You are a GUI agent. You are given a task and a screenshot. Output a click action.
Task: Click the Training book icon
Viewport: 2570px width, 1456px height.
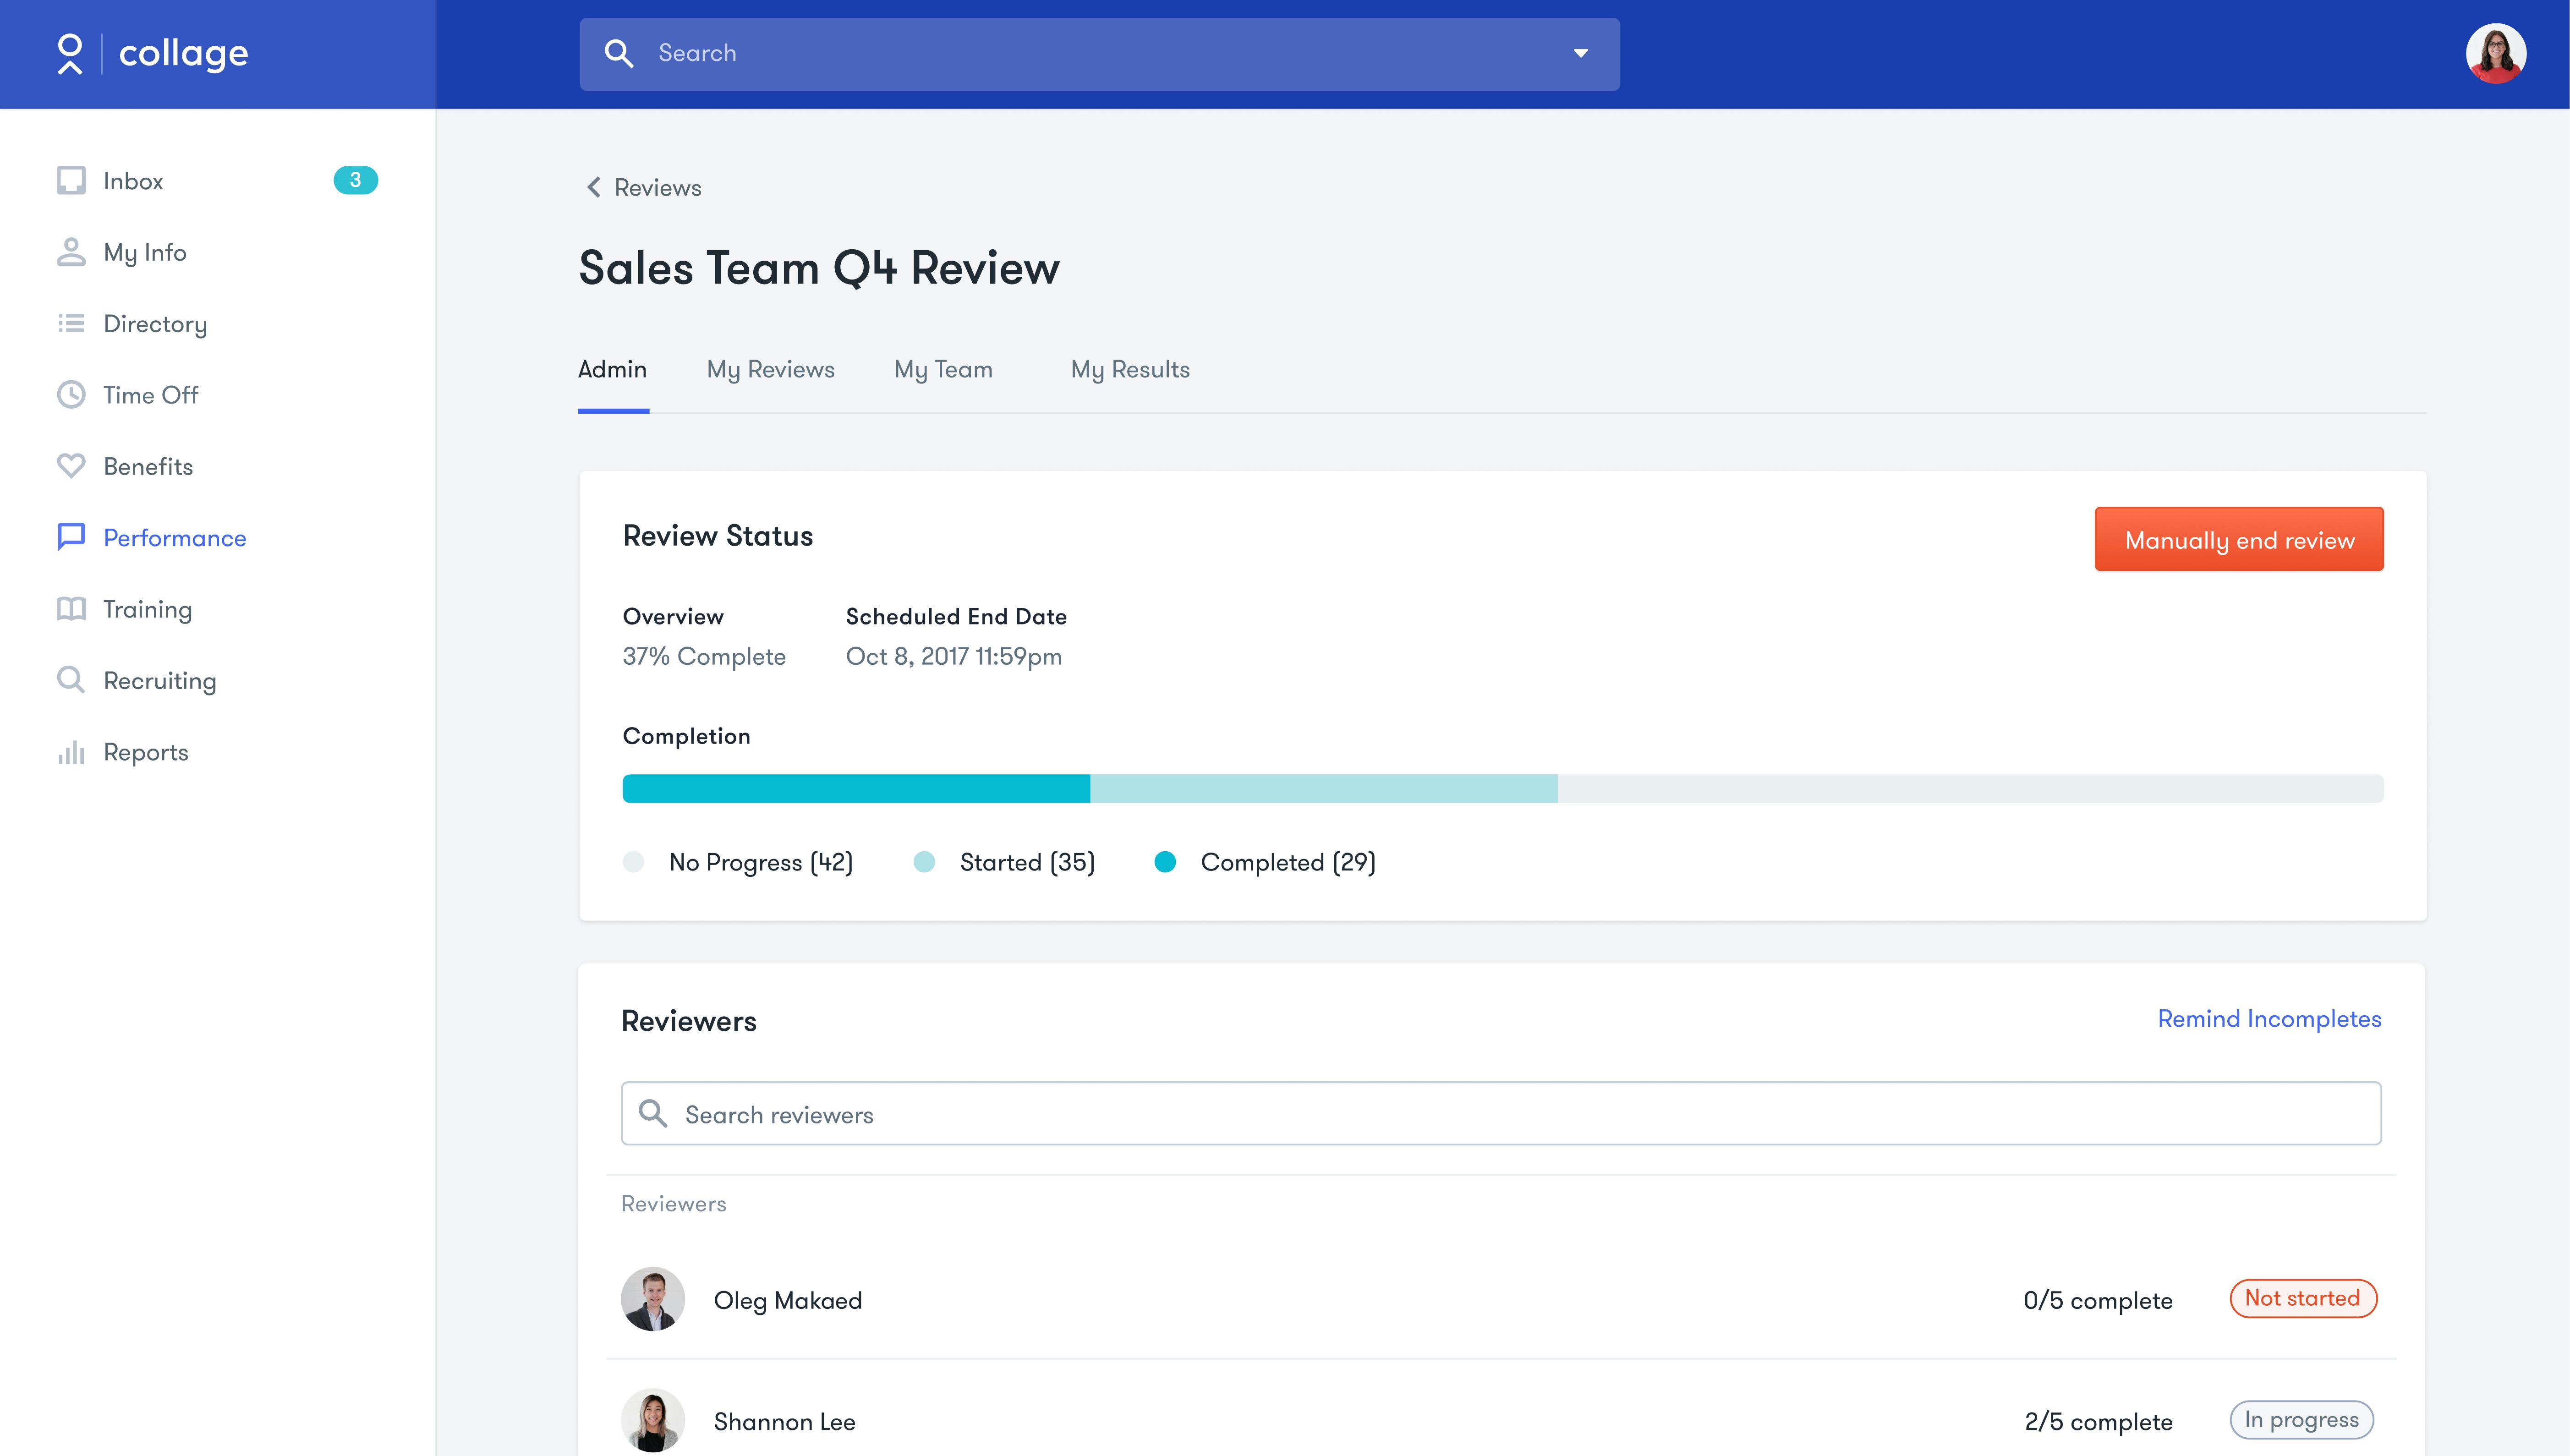pyautogui.click(x=71, y=609)
